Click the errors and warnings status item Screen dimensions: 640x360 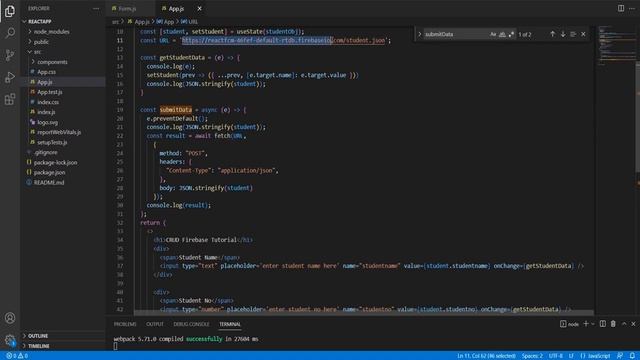[17, 356]
